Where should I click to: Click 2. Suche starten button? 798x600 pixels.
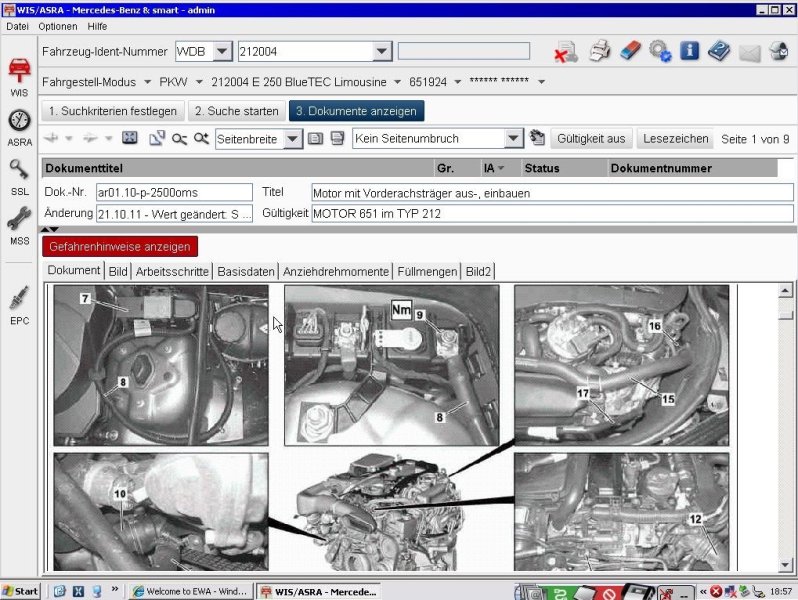click(x=237, y=111)
